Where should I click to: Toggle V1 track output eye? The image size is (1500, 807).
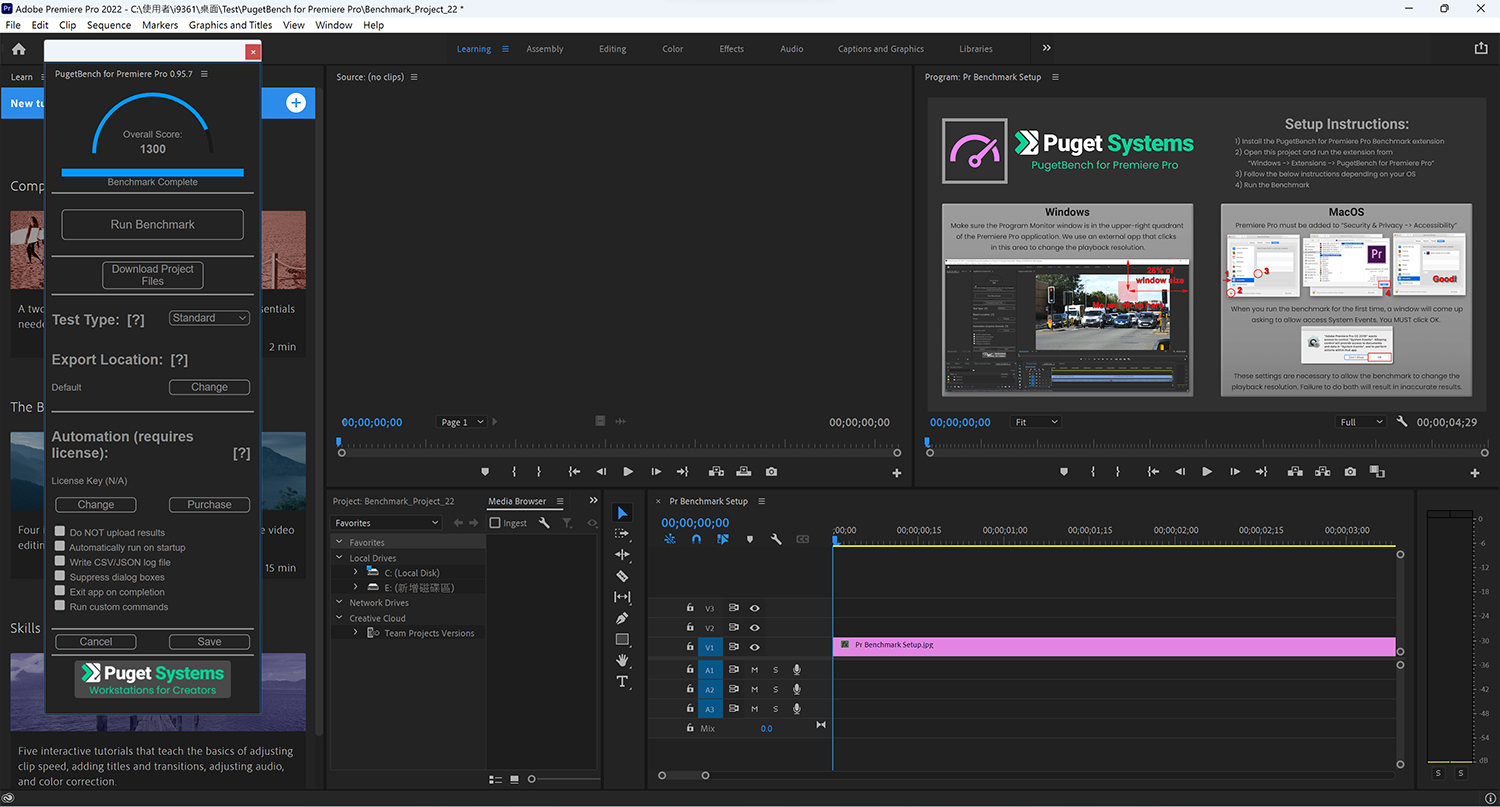[x=755, y=647]
